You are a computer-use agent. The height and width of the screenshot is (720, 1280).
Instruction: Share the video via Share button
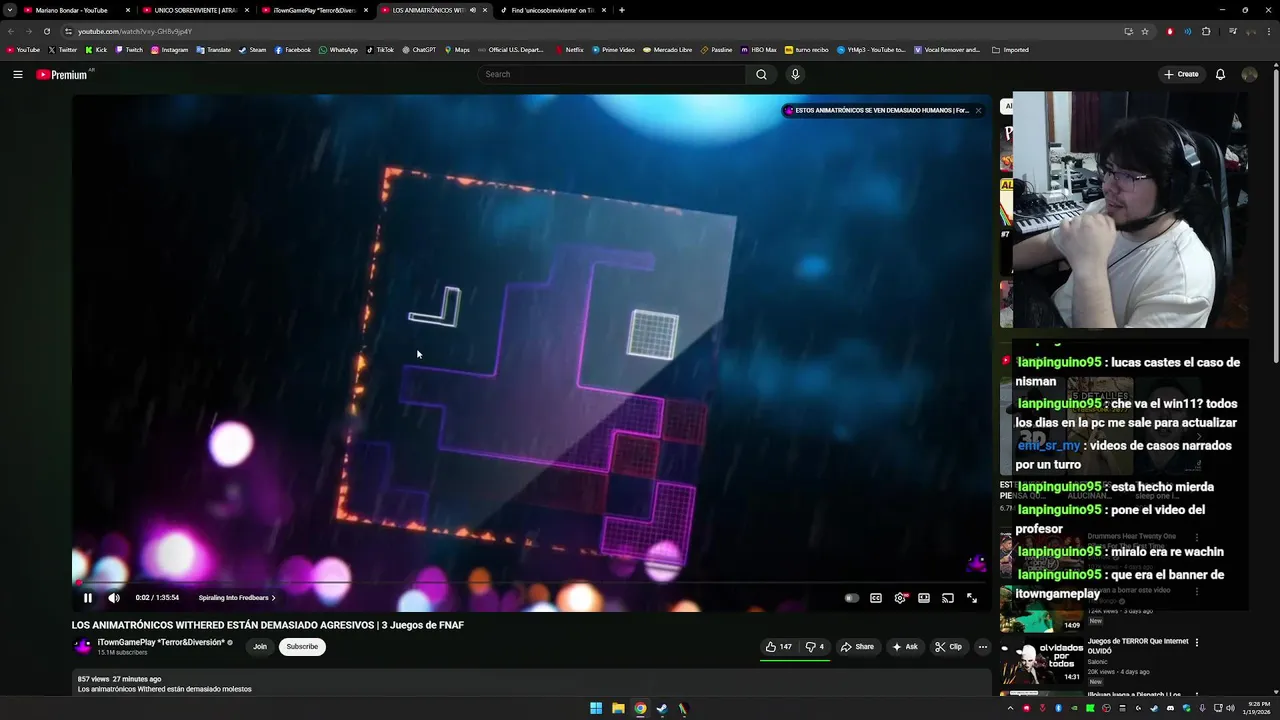pos(857,647)
